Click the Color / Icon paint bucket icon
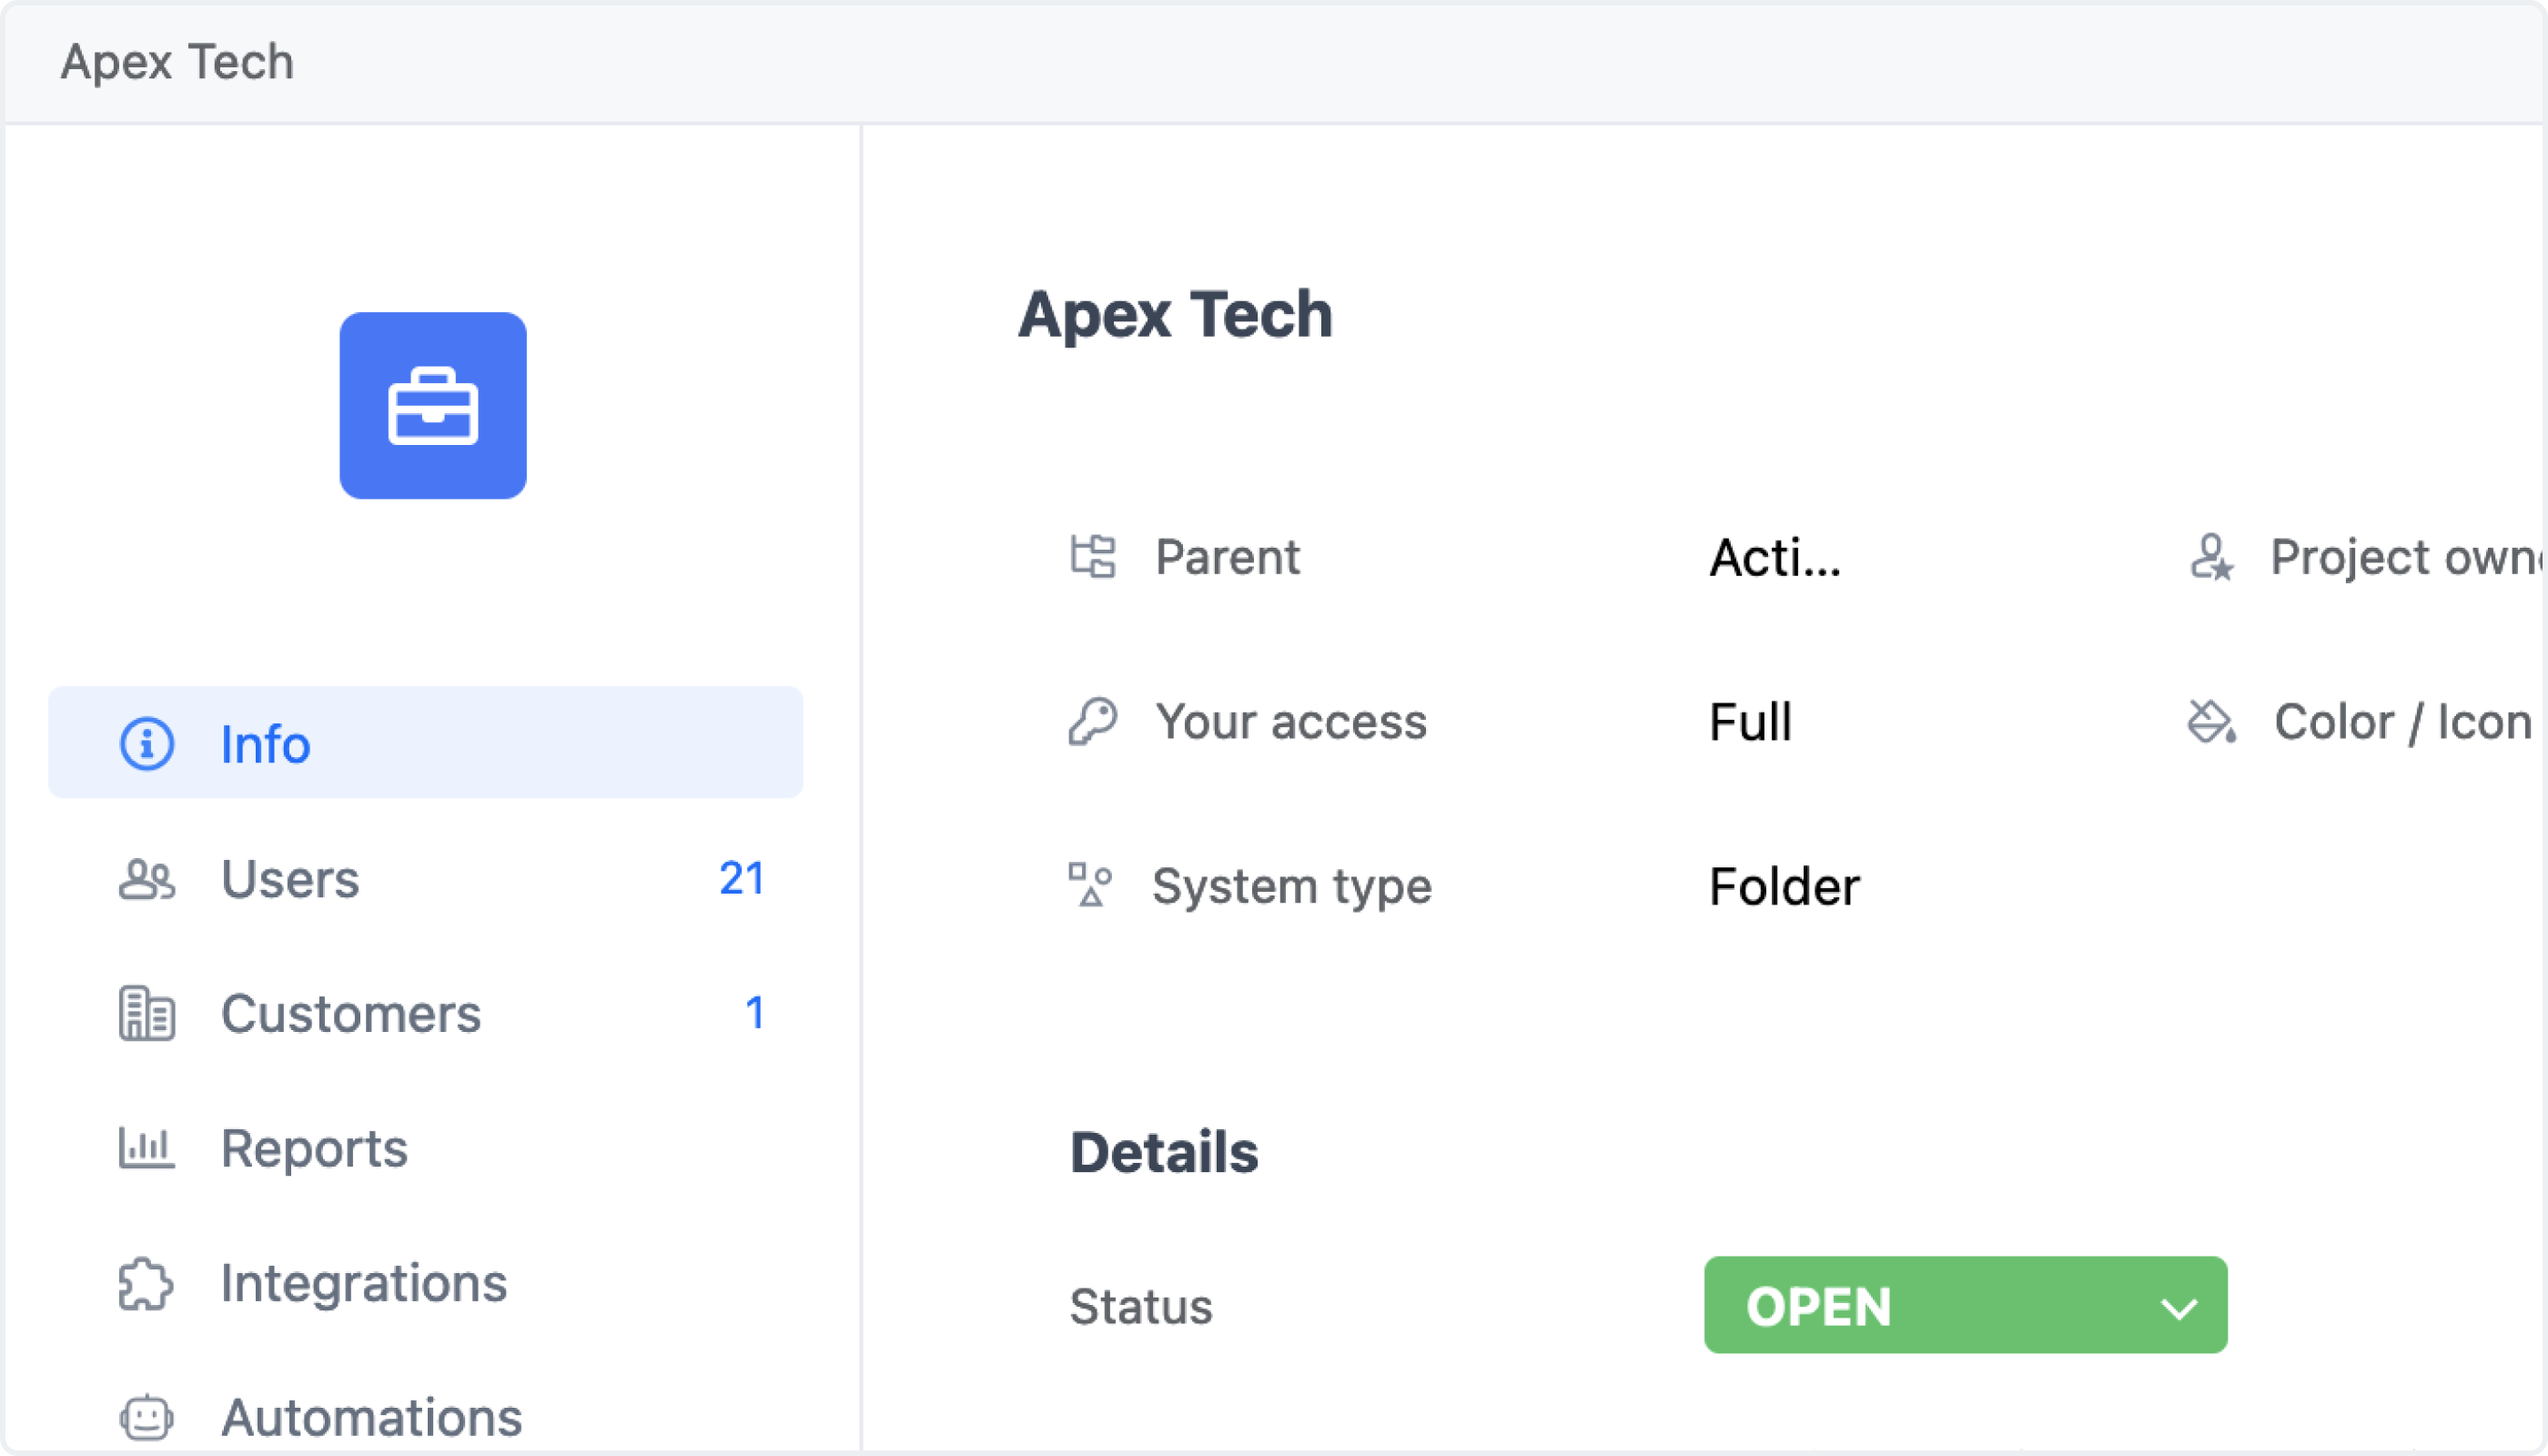2548x1456 pixels. (2211, 721)
